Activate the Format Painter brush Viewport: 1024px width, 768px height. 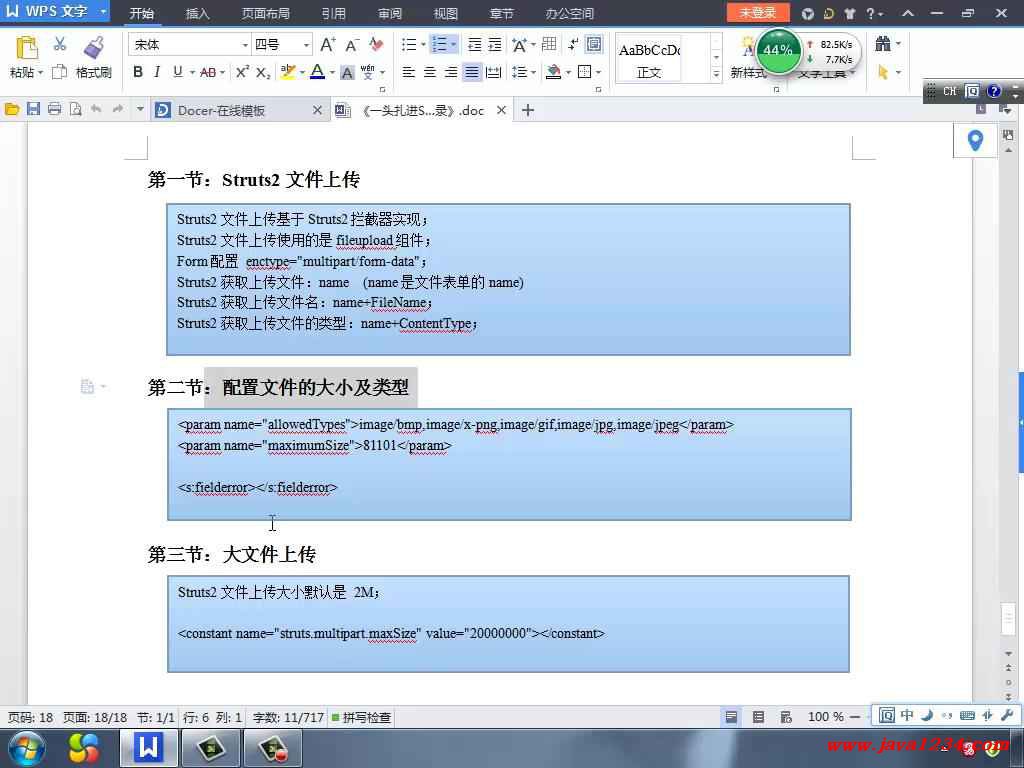tap(94, 48)
